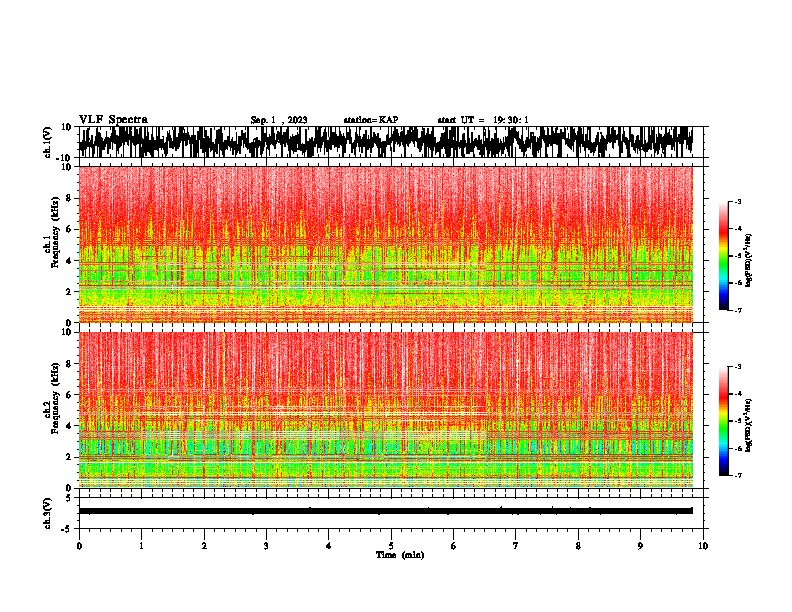Click the "-7" label on ch.2 colorbar

click(737, 476)
